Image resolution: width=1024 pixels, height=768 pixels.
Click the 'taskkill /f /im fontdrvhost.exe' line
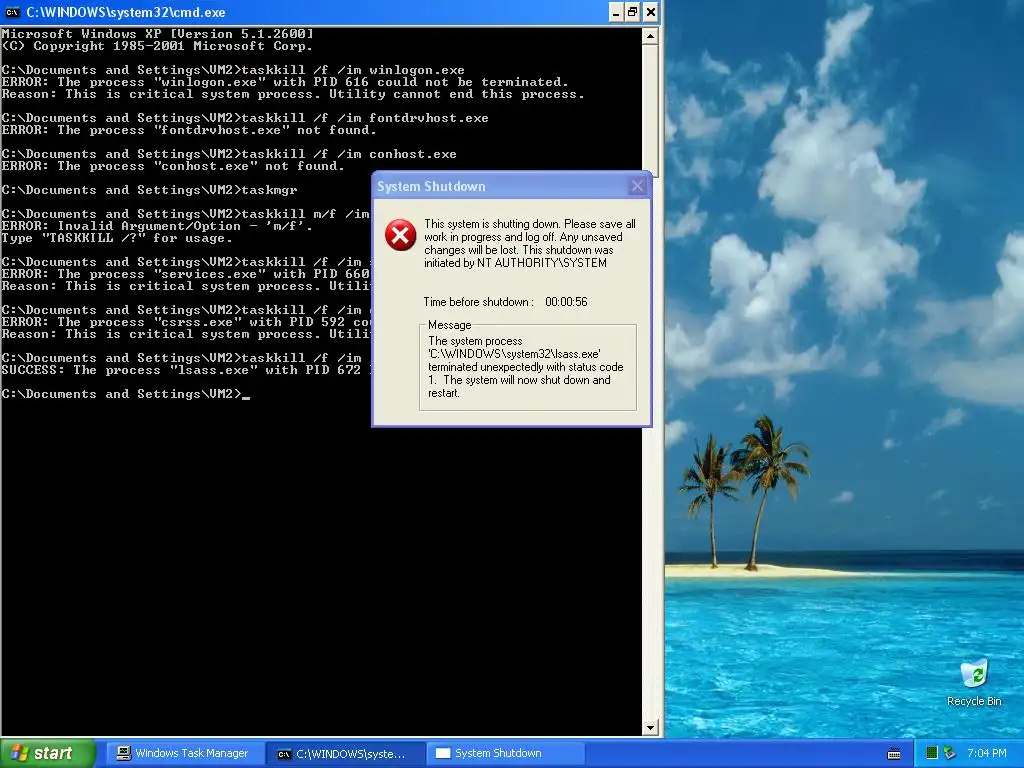[245, 118]
